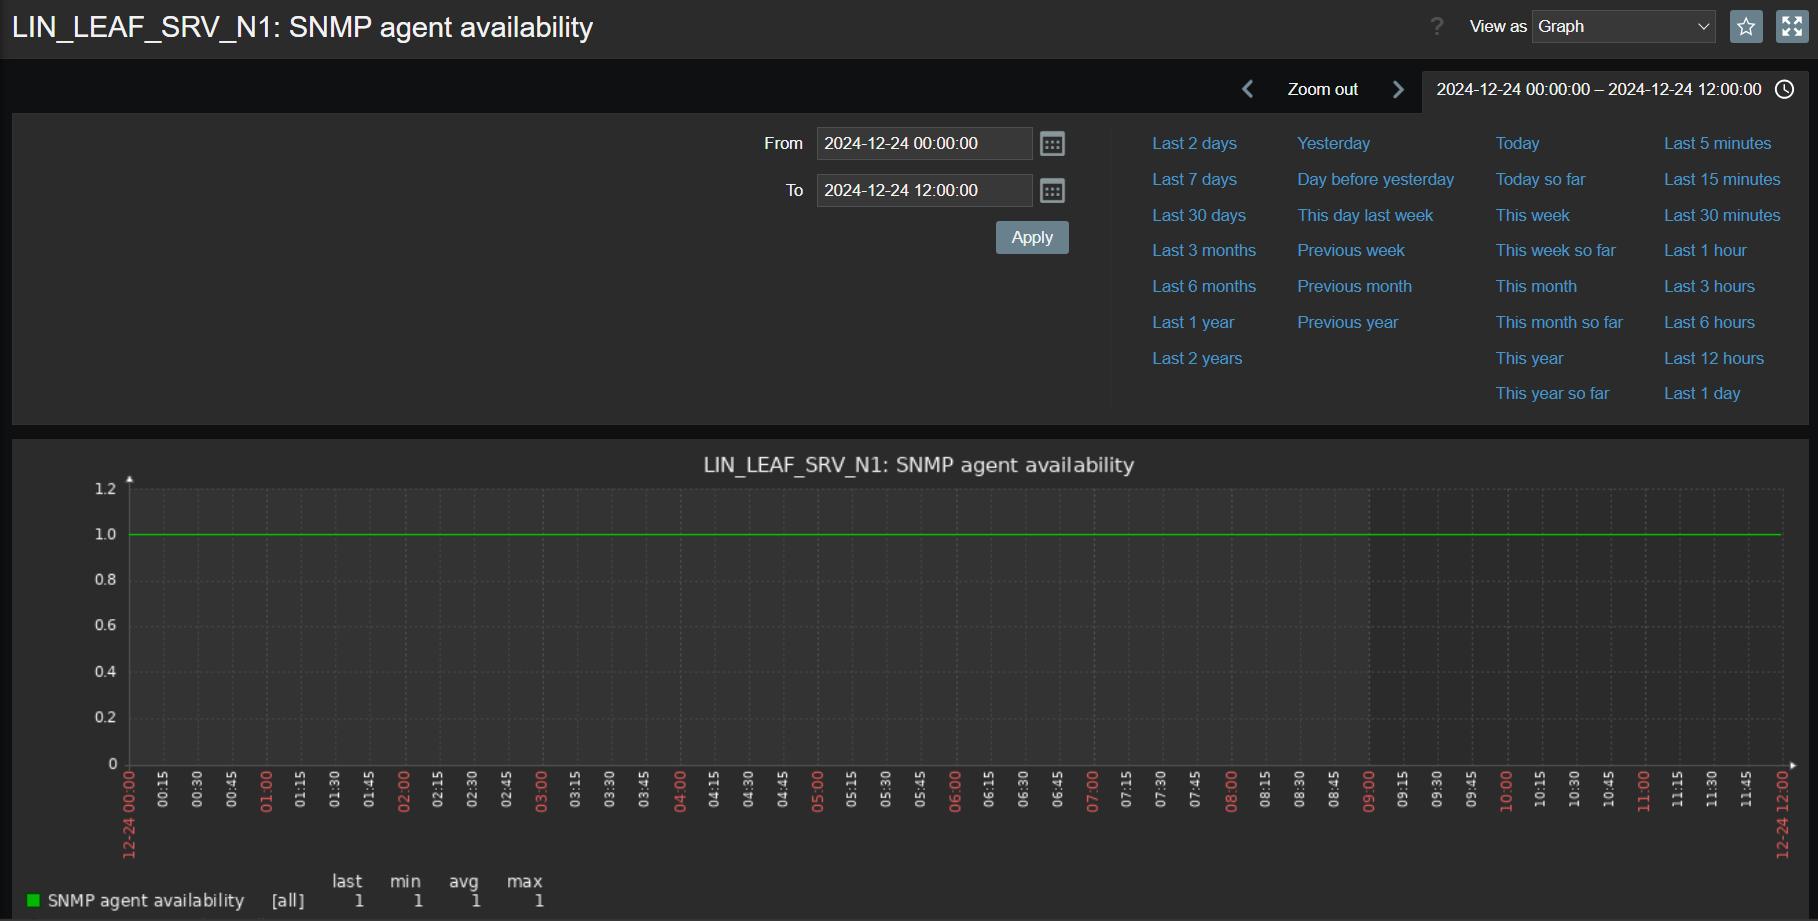Select the Last 7 days range
The image size is (1818, 921).
(x=1194, y=180)
